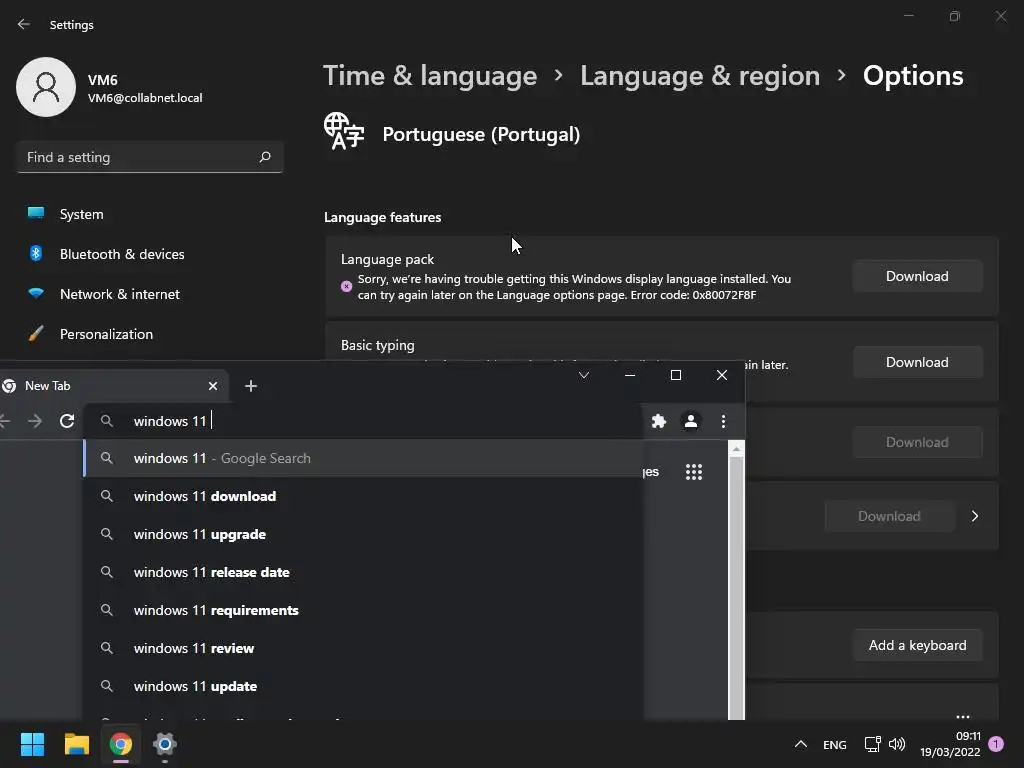1024x768 pixels.
Task: Select 'windows 11 requirements' suggestion
Action: [363, 610]
